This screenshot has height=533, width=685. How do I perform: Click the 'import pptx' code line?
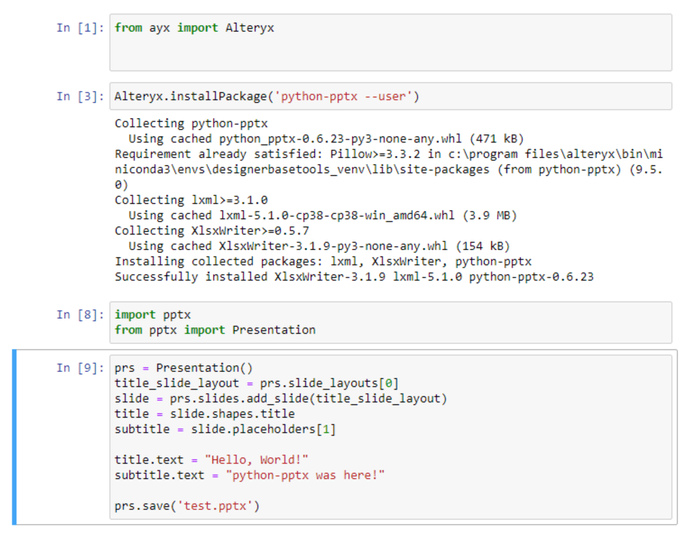152,315
